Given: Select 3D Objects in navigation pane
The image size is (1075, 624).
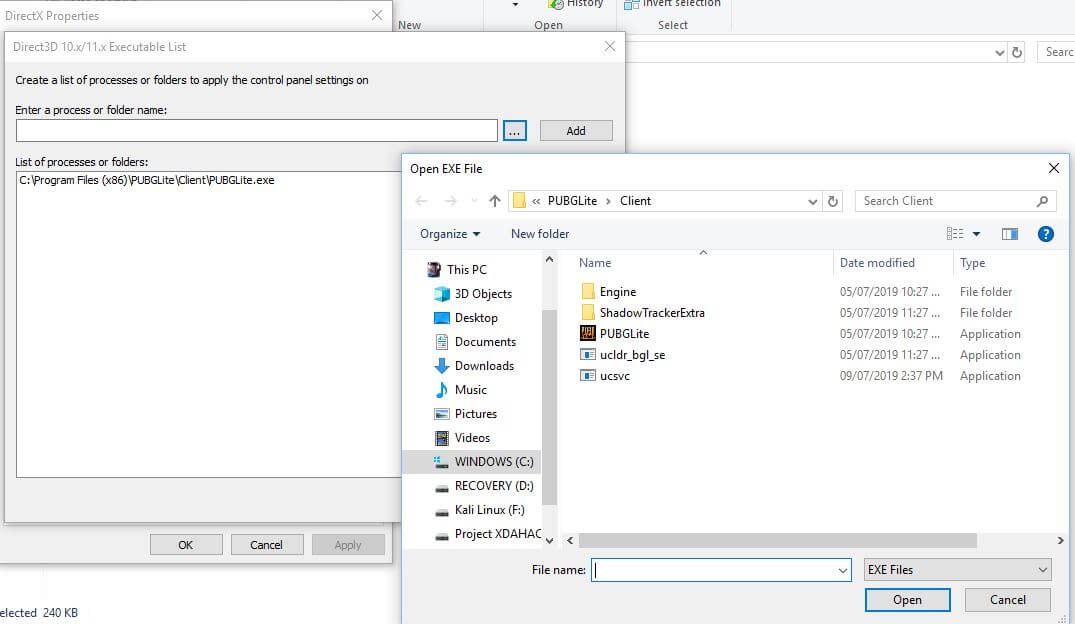Looking at the screenshot, I should 483,293.
